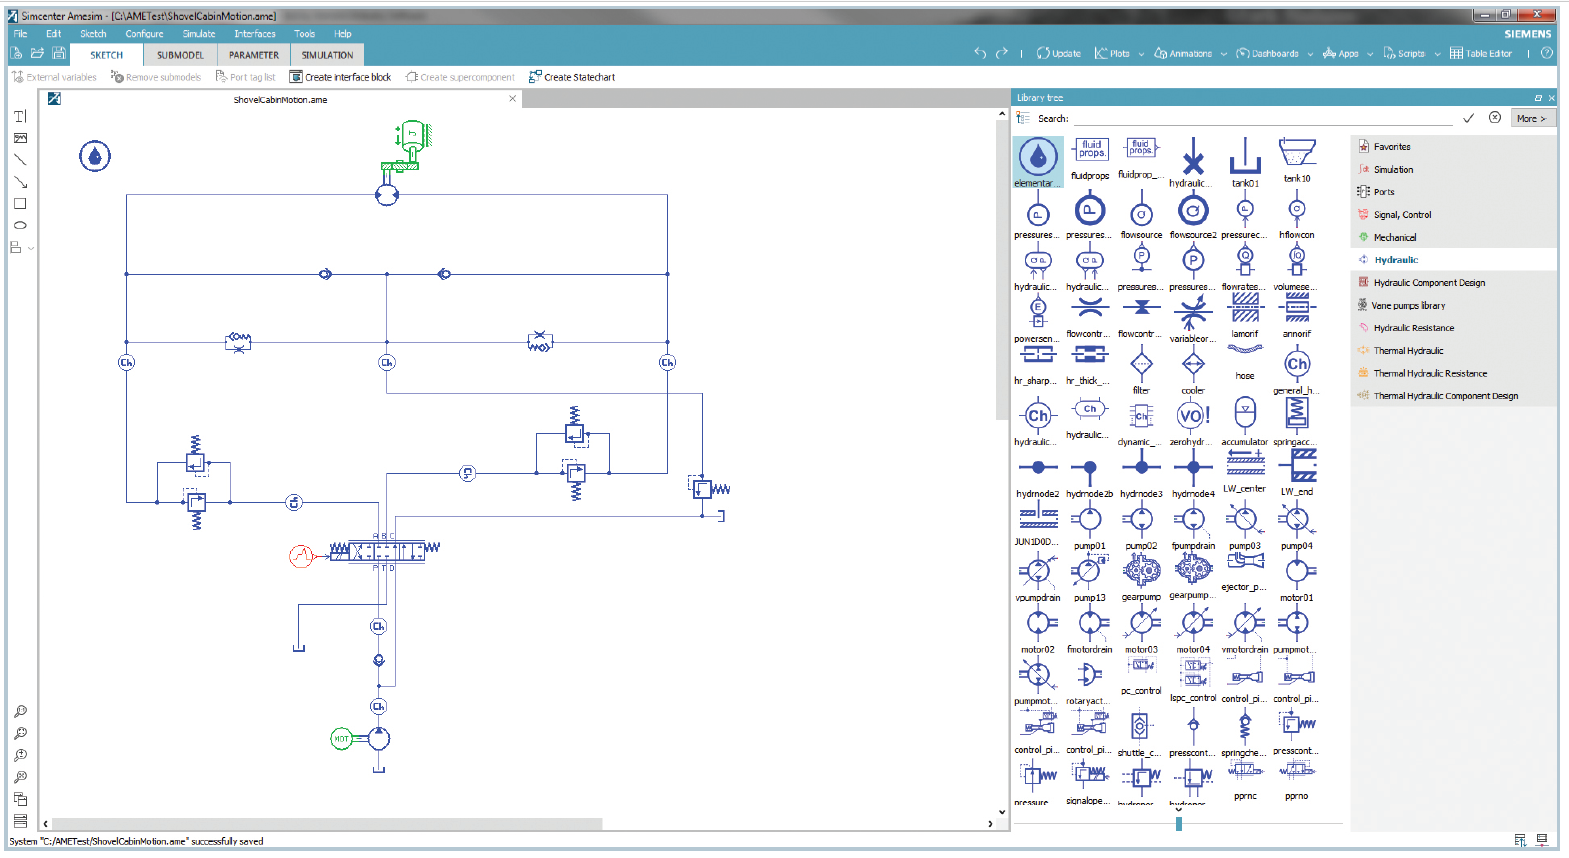Click Create Statechart
The width and height of the screenshot is (1569, 858).
coord(572,77)
